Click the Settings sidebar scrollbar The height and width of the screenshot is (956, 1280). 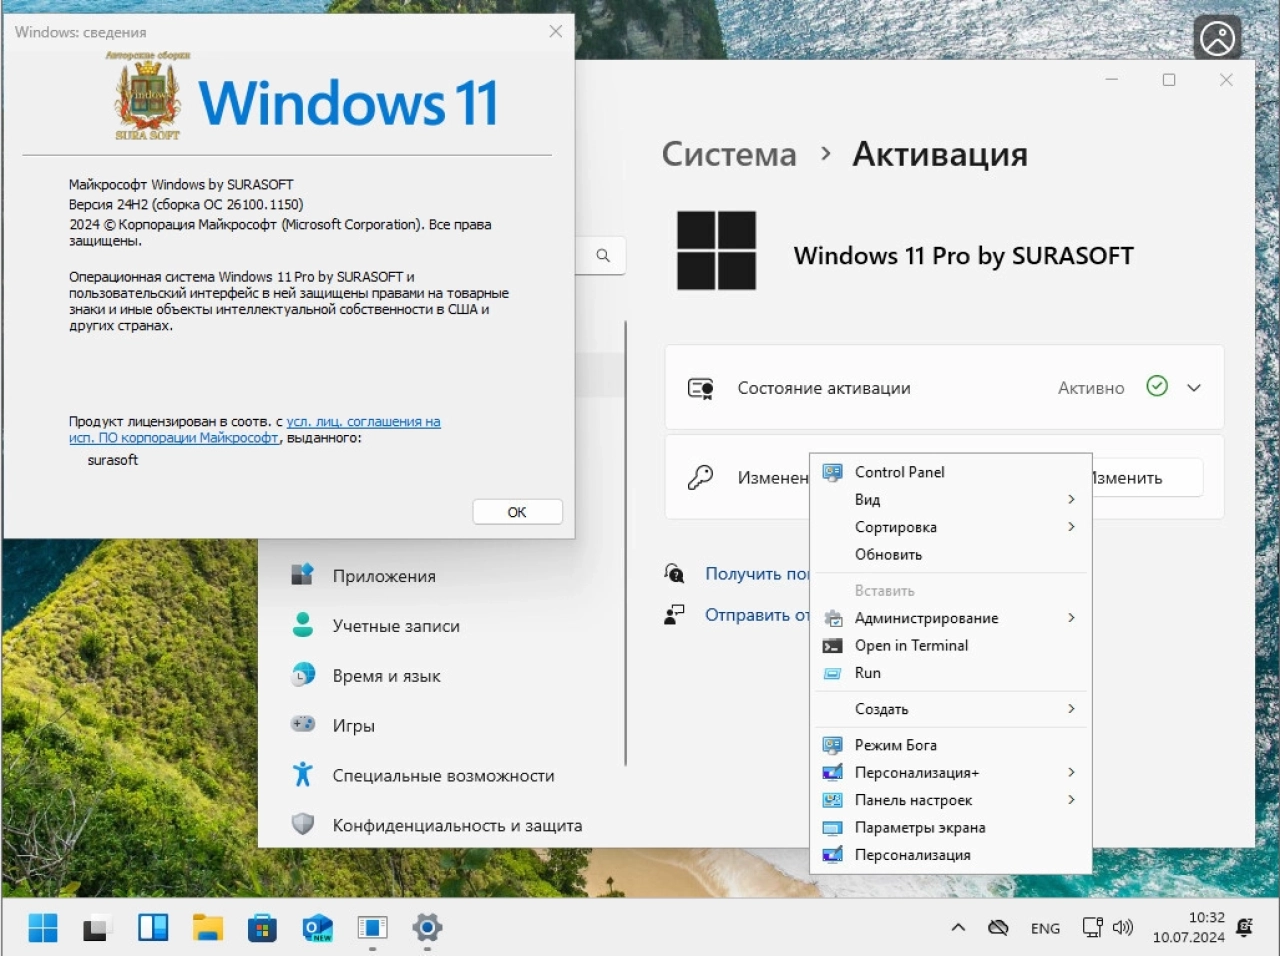(x=626, y=543)
